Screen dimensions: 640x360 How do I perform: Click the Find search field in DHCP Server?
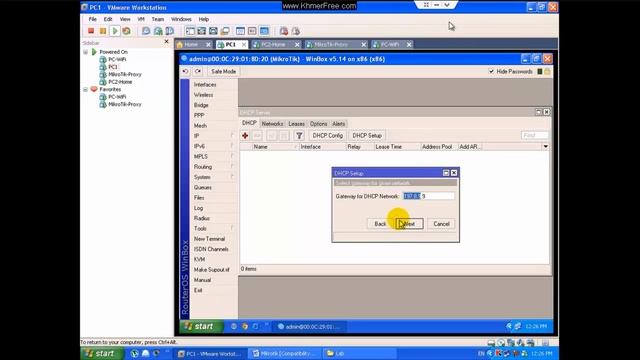534,136
